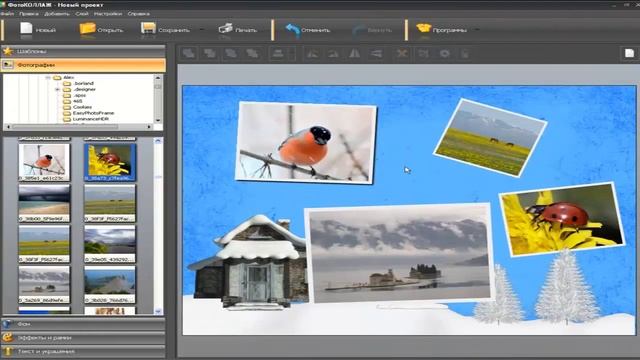640x360 pixels.
Task: Switch to the Шаблоны panel
Action: tap(83, 51)
